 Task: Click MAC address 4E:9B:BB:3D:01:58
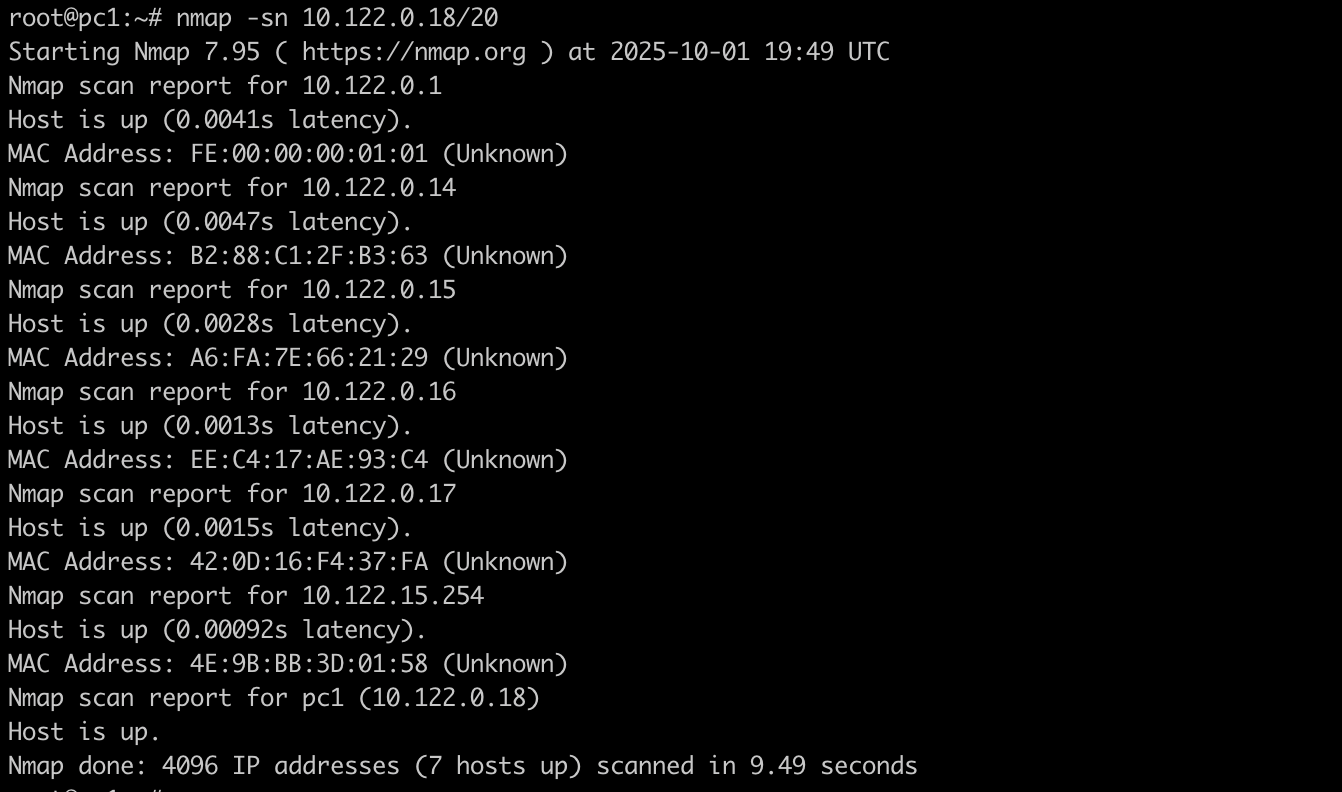[x=308, y=664]
